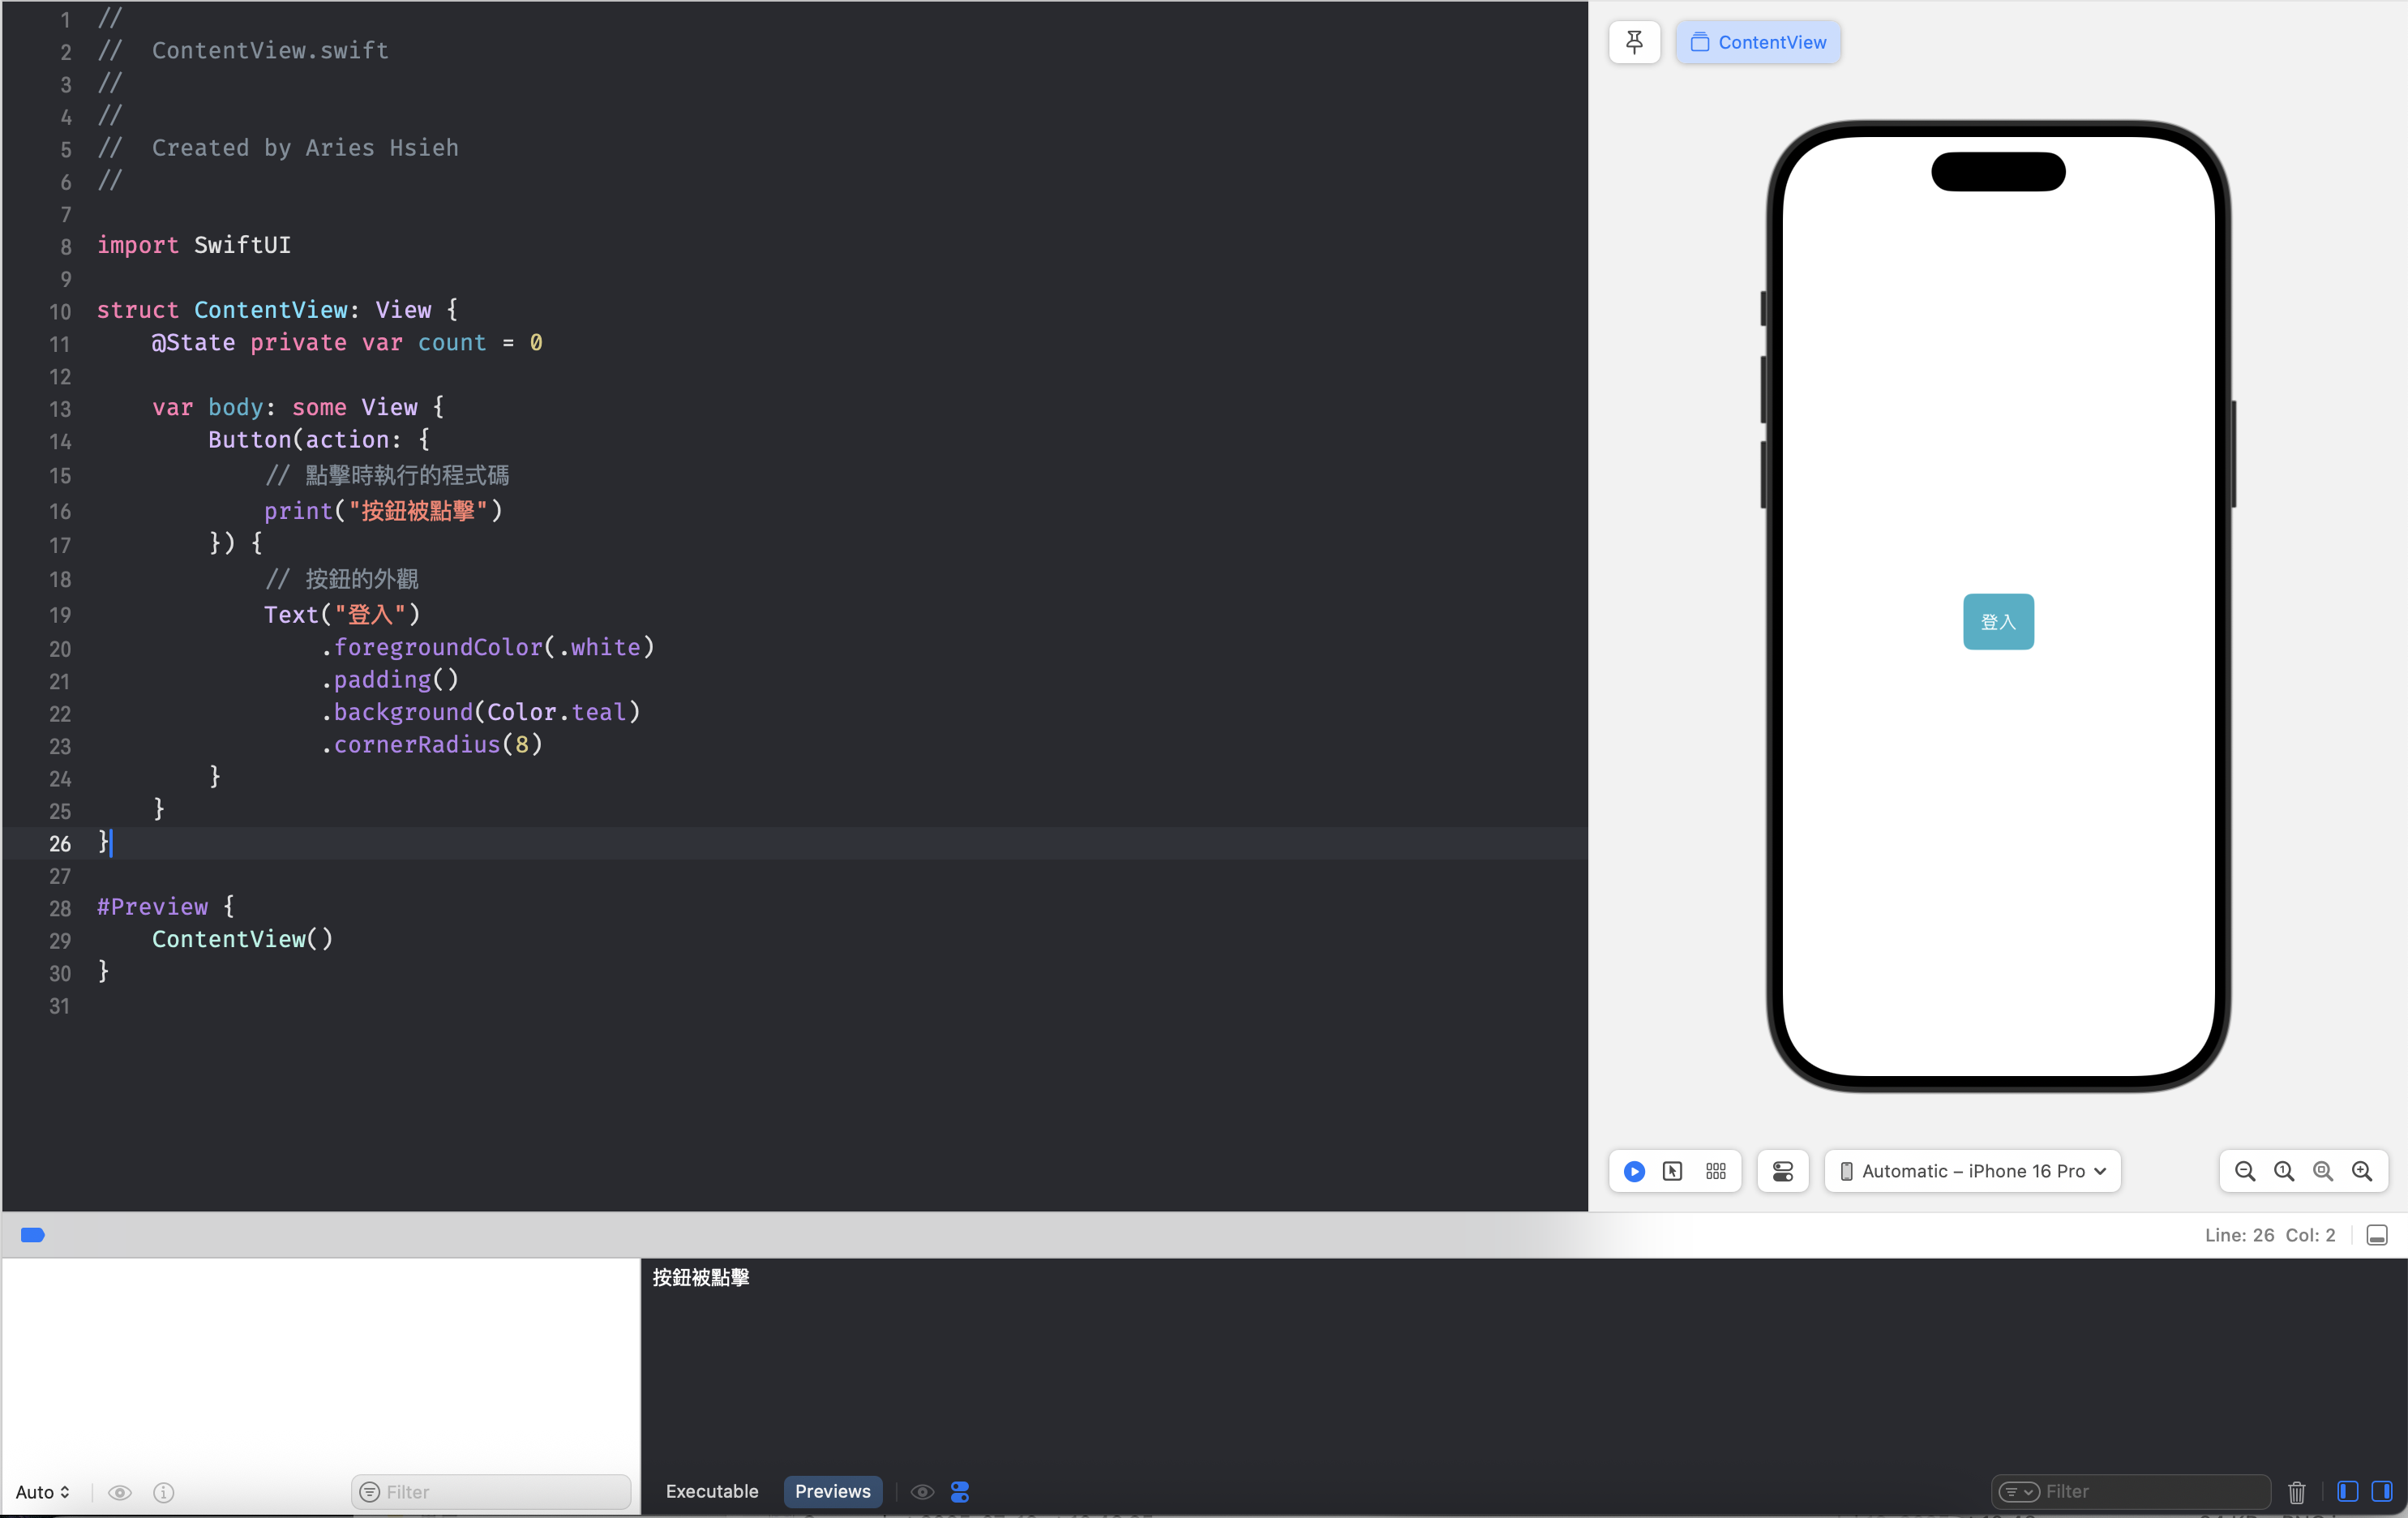Toggle the variables view pane
Viewport: 2408px width, 1518px height.
point(2347,1492)
